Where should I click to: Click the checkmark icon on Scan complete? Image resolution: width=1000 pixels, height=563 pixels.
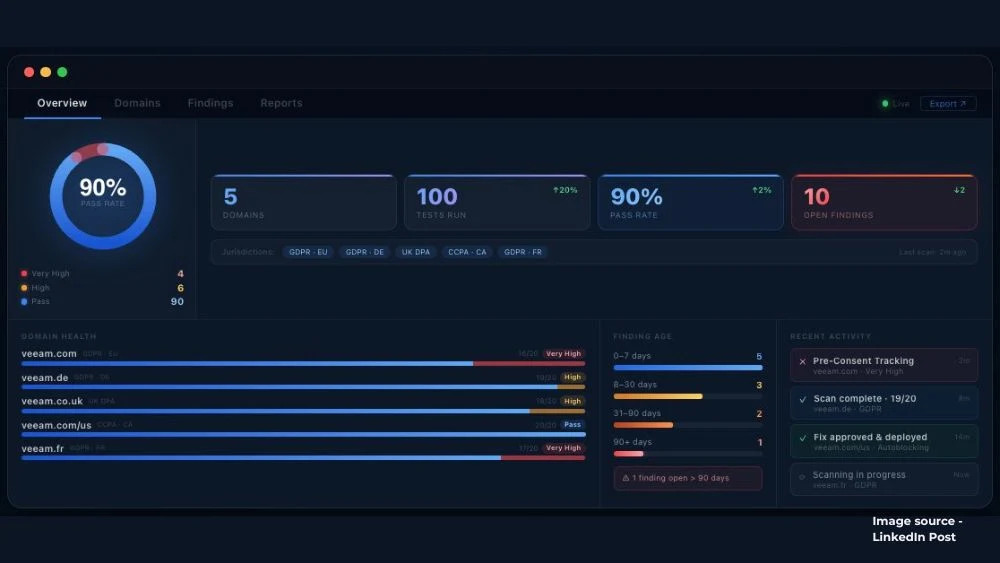pos(802,400)
